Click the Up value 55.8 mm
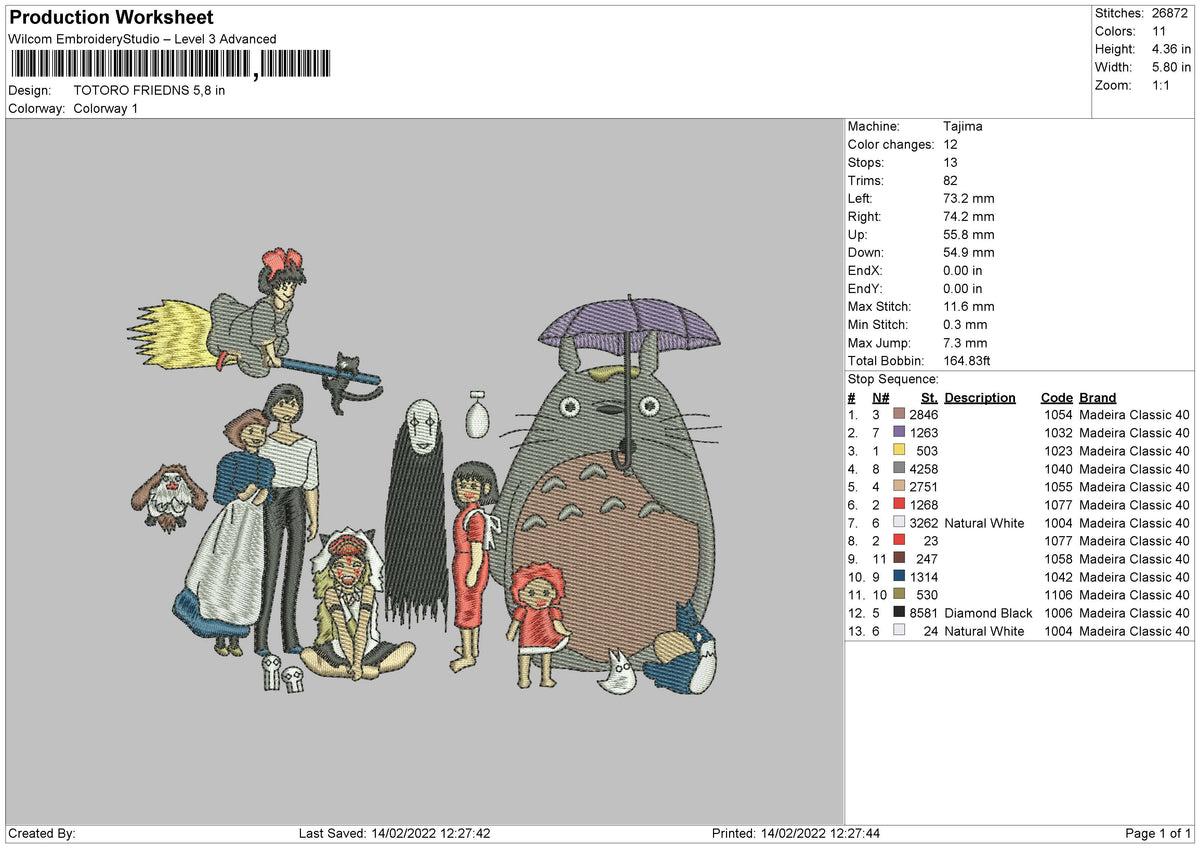The height and width of the screenshot is (848, 1200). pyautogui.click(x=969, y=235)
